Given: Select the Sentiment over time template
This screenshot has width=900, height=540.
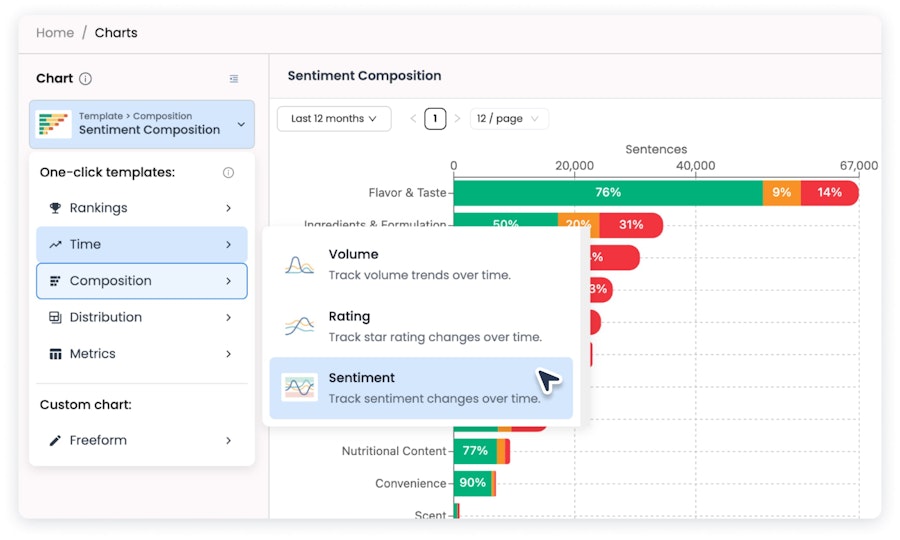Looking at the screenshot, I should pos(421,388).
